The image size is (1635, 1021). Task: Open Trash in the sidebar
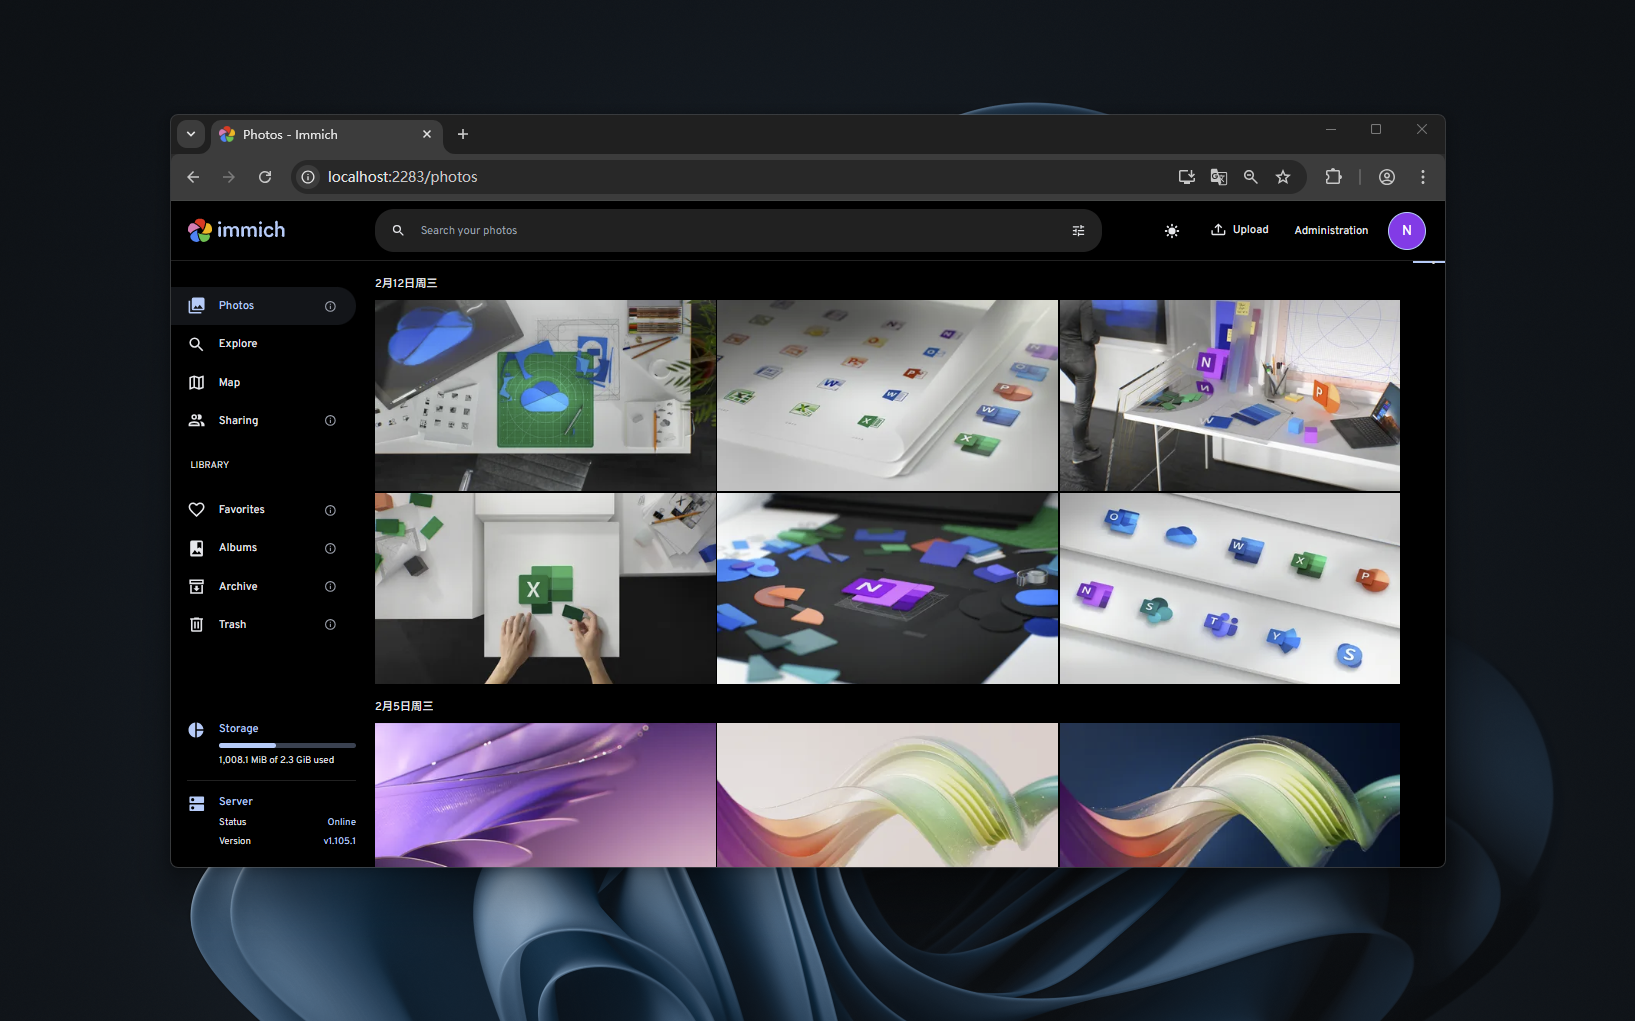[x=263, y=625]
